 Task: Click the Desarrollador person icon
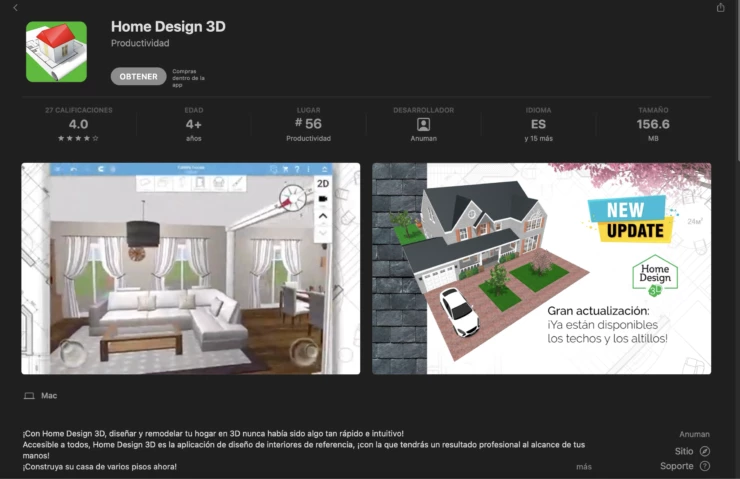click(423, 124)
